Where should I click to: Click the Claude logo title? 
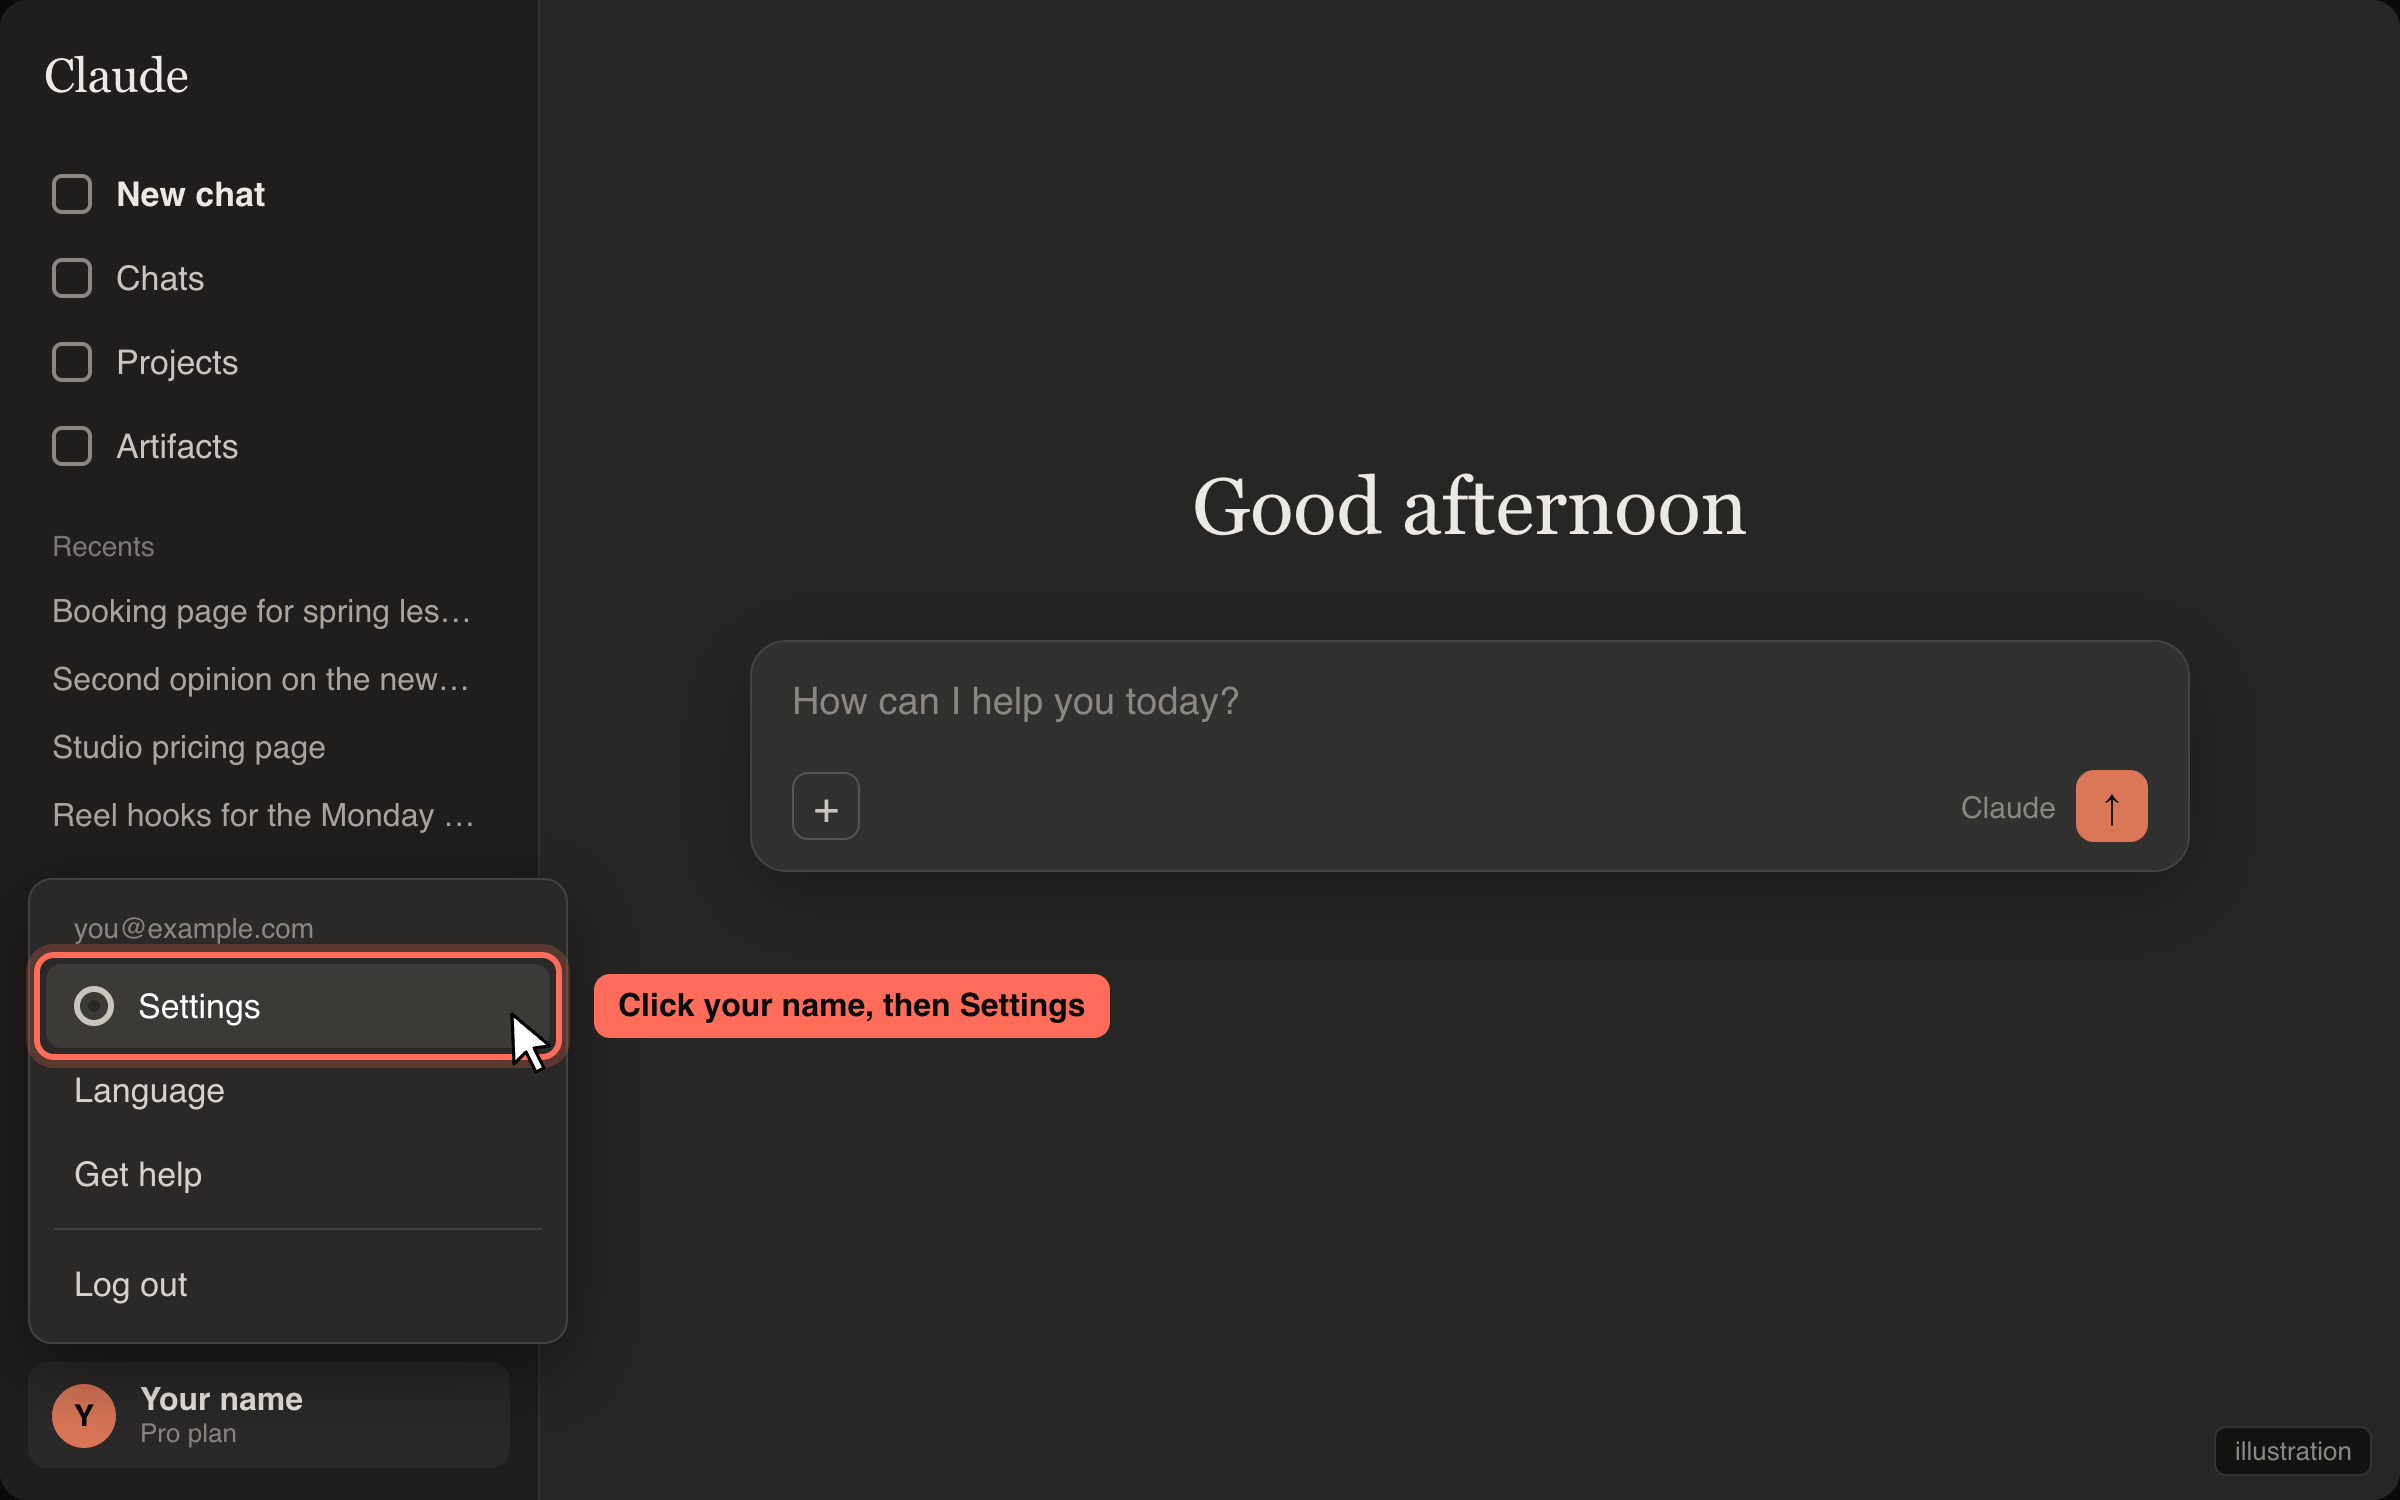[116, 76]
